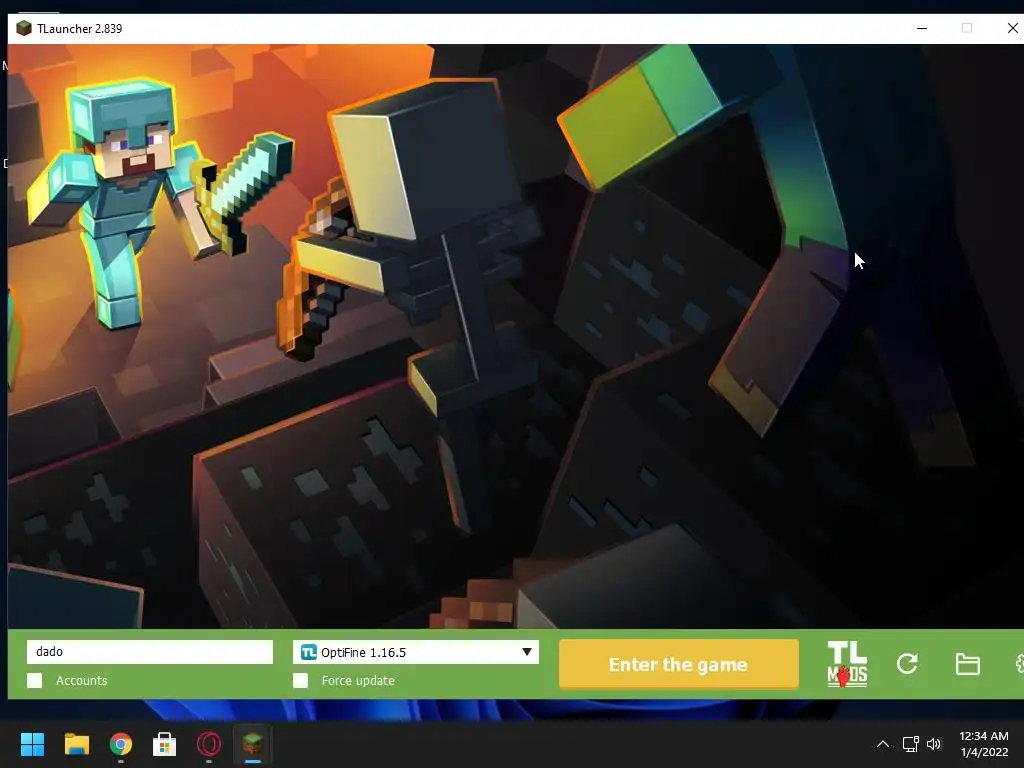The height and width of the screenshot is (768, 1024).
Task: Click the username field containing dado
Action: (x=150, y=652)
